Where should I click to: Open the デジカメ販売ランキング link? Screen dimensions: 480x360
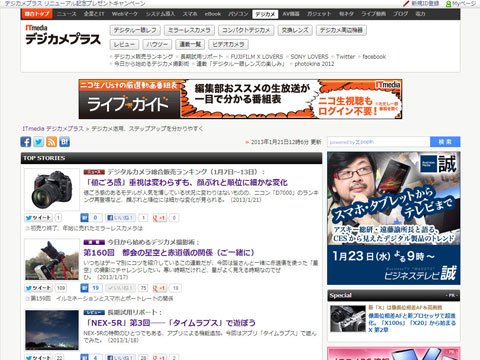pos(144,57)
